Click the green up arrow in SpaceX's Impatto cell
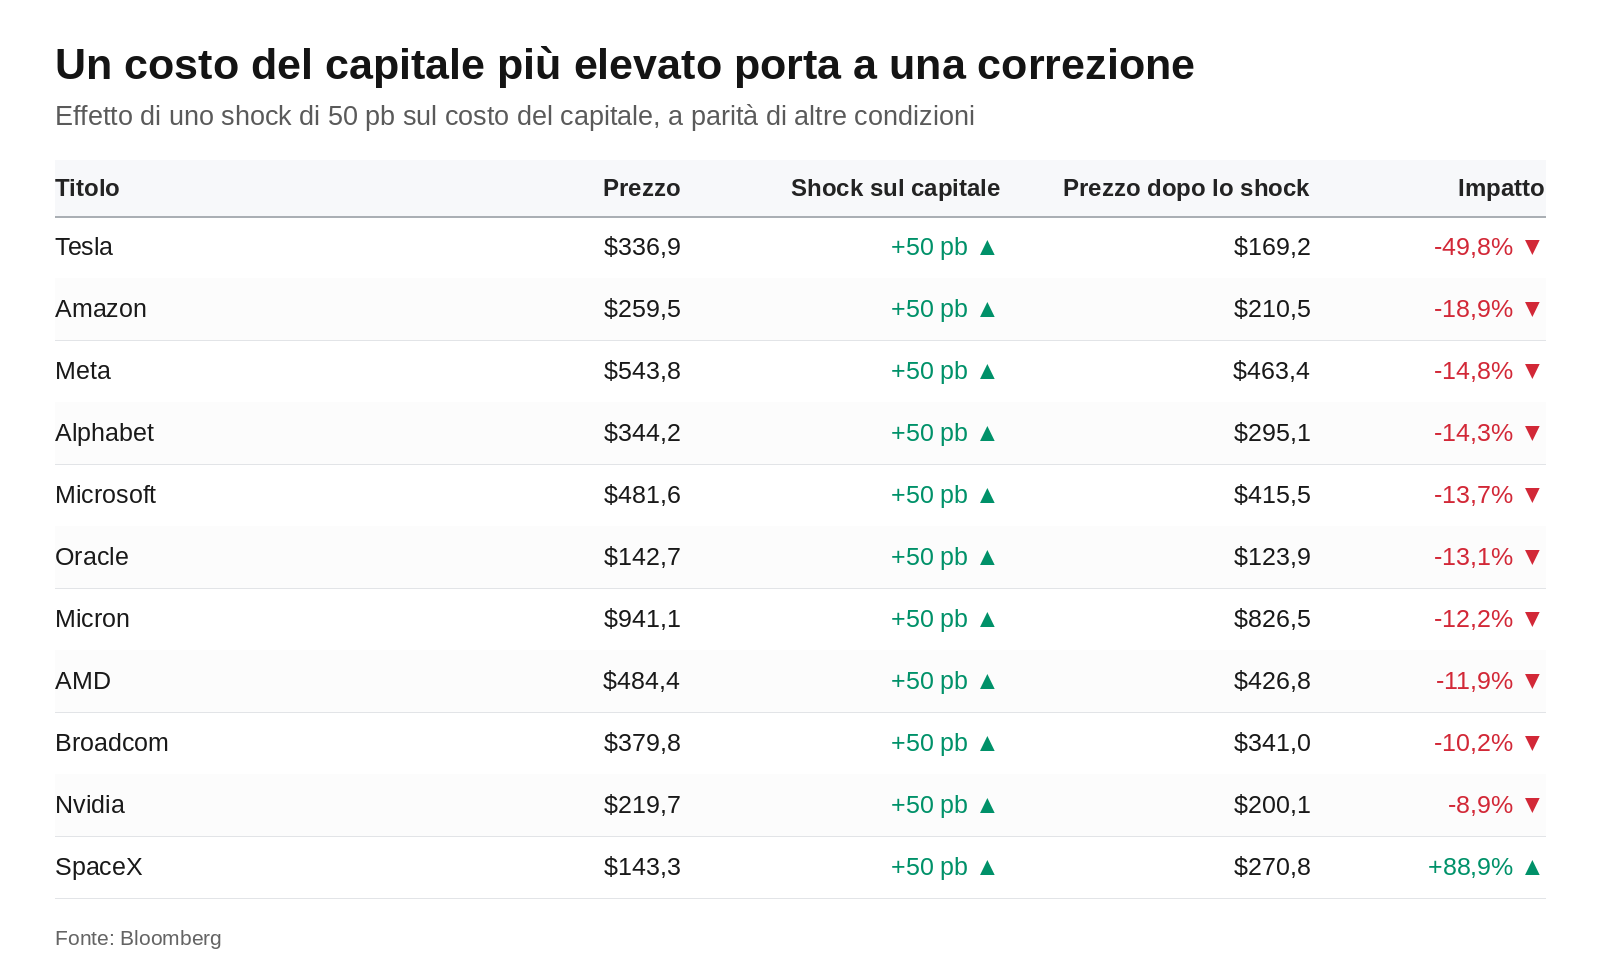The height and width of the screenshot is (980, 1600). pos(1532,867)
